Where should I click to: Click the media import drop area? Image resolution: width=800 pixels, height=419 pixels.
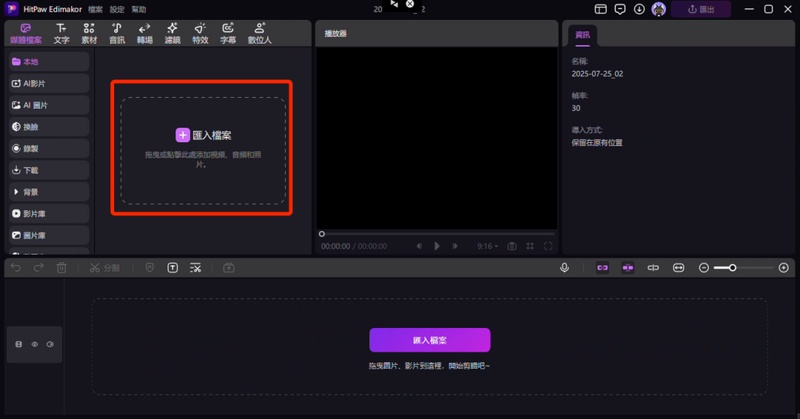click(203, 147)
